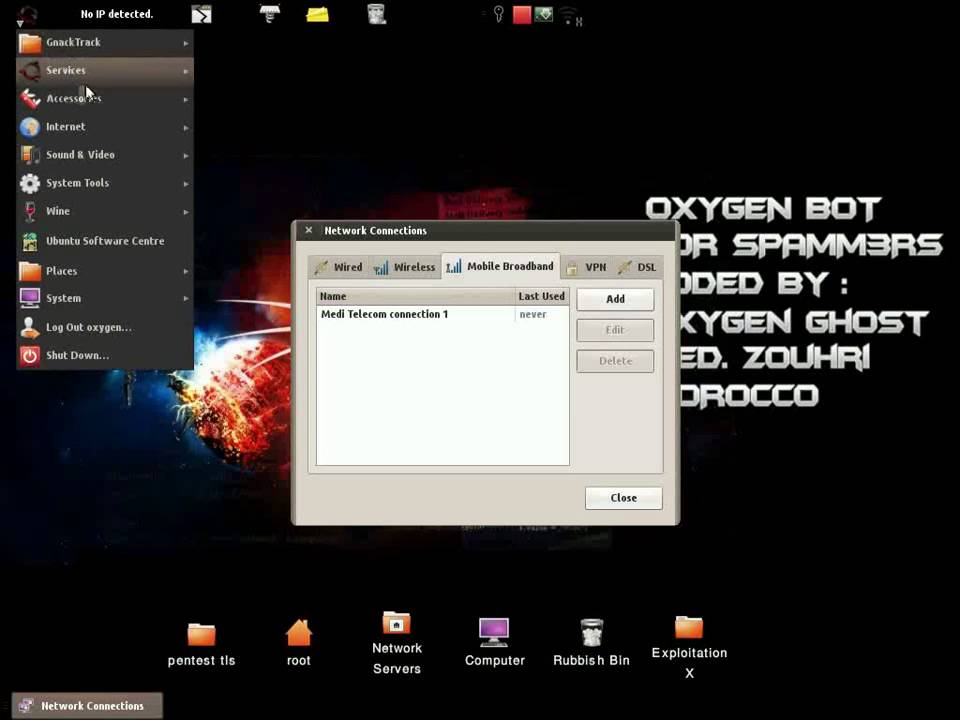
Task: Open the Accessories submenu
Action: tap(105, 99)
